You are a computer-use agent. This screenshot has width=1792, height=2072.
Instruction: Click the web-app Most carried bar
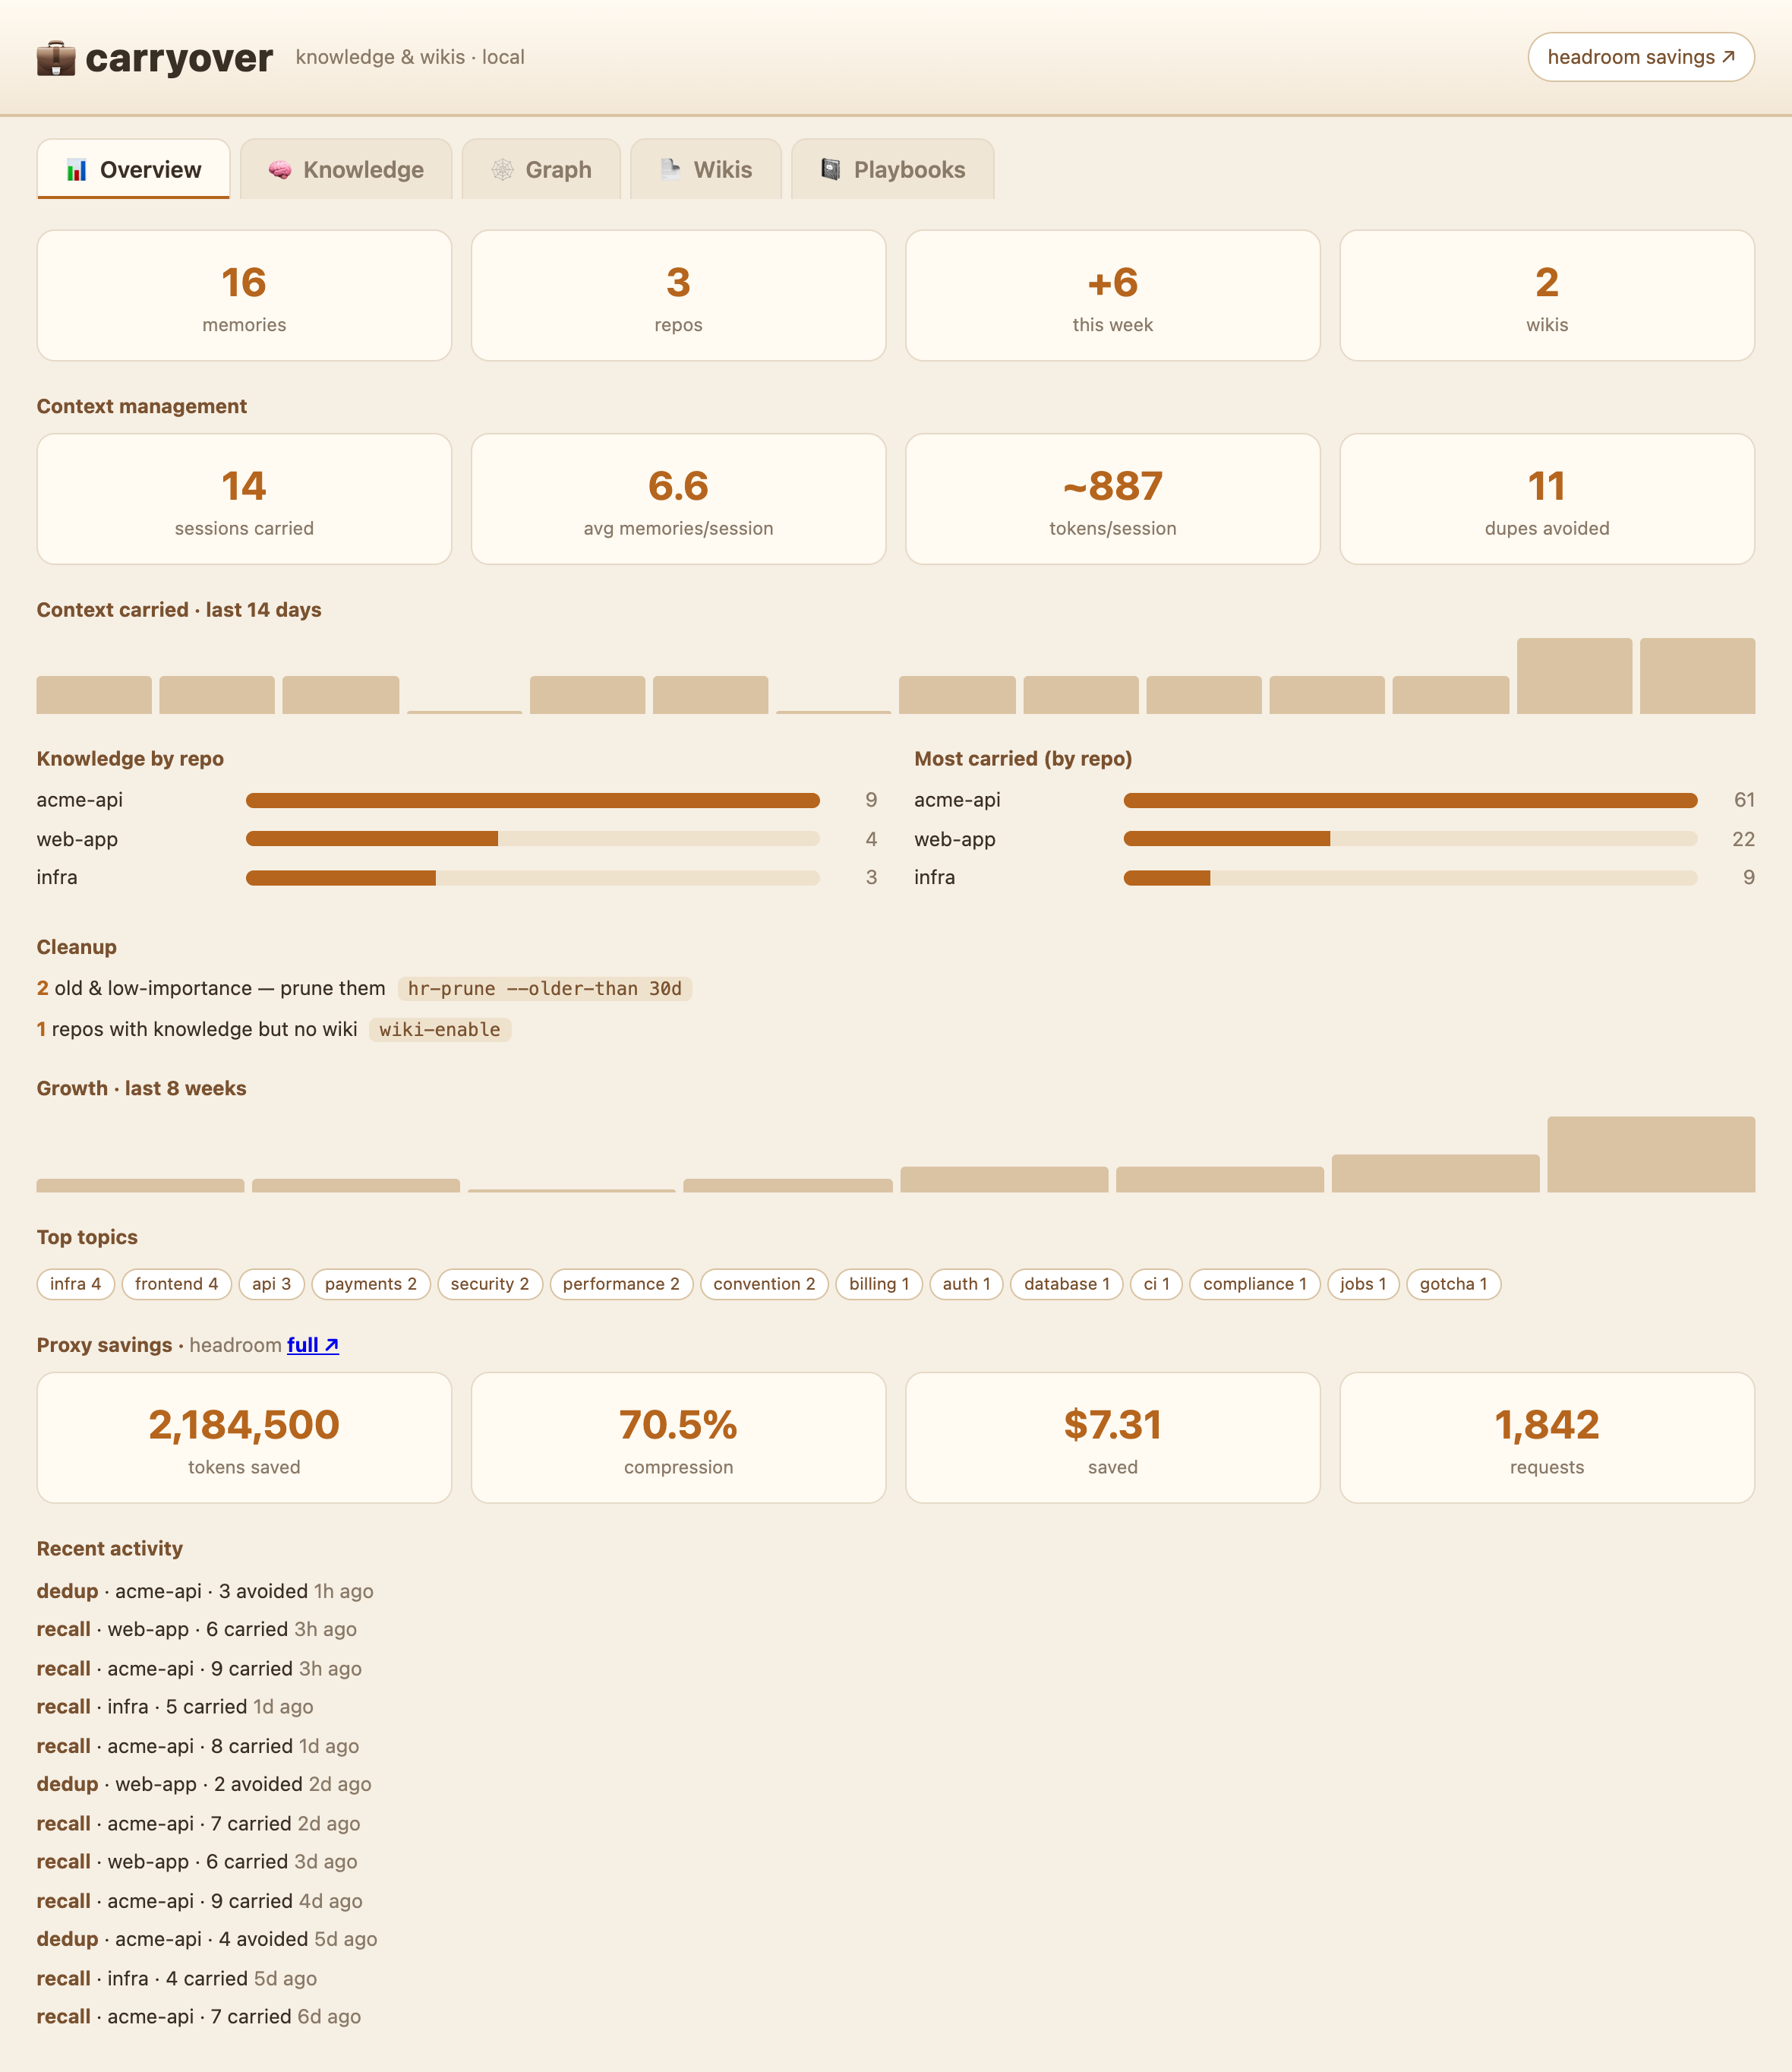click(x=1410, y=839)
